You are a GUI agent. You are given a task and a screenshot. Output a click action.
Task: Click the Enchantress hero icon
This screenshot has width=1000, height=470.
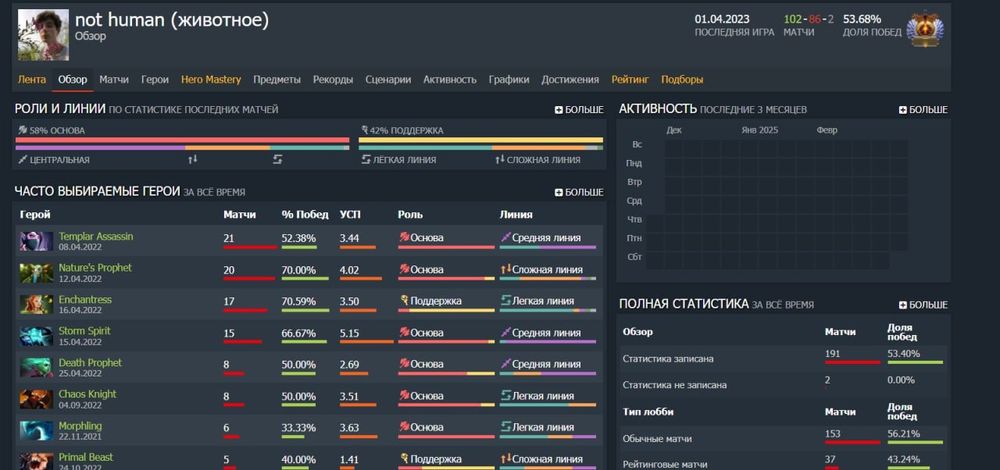[x=36, y=304]
